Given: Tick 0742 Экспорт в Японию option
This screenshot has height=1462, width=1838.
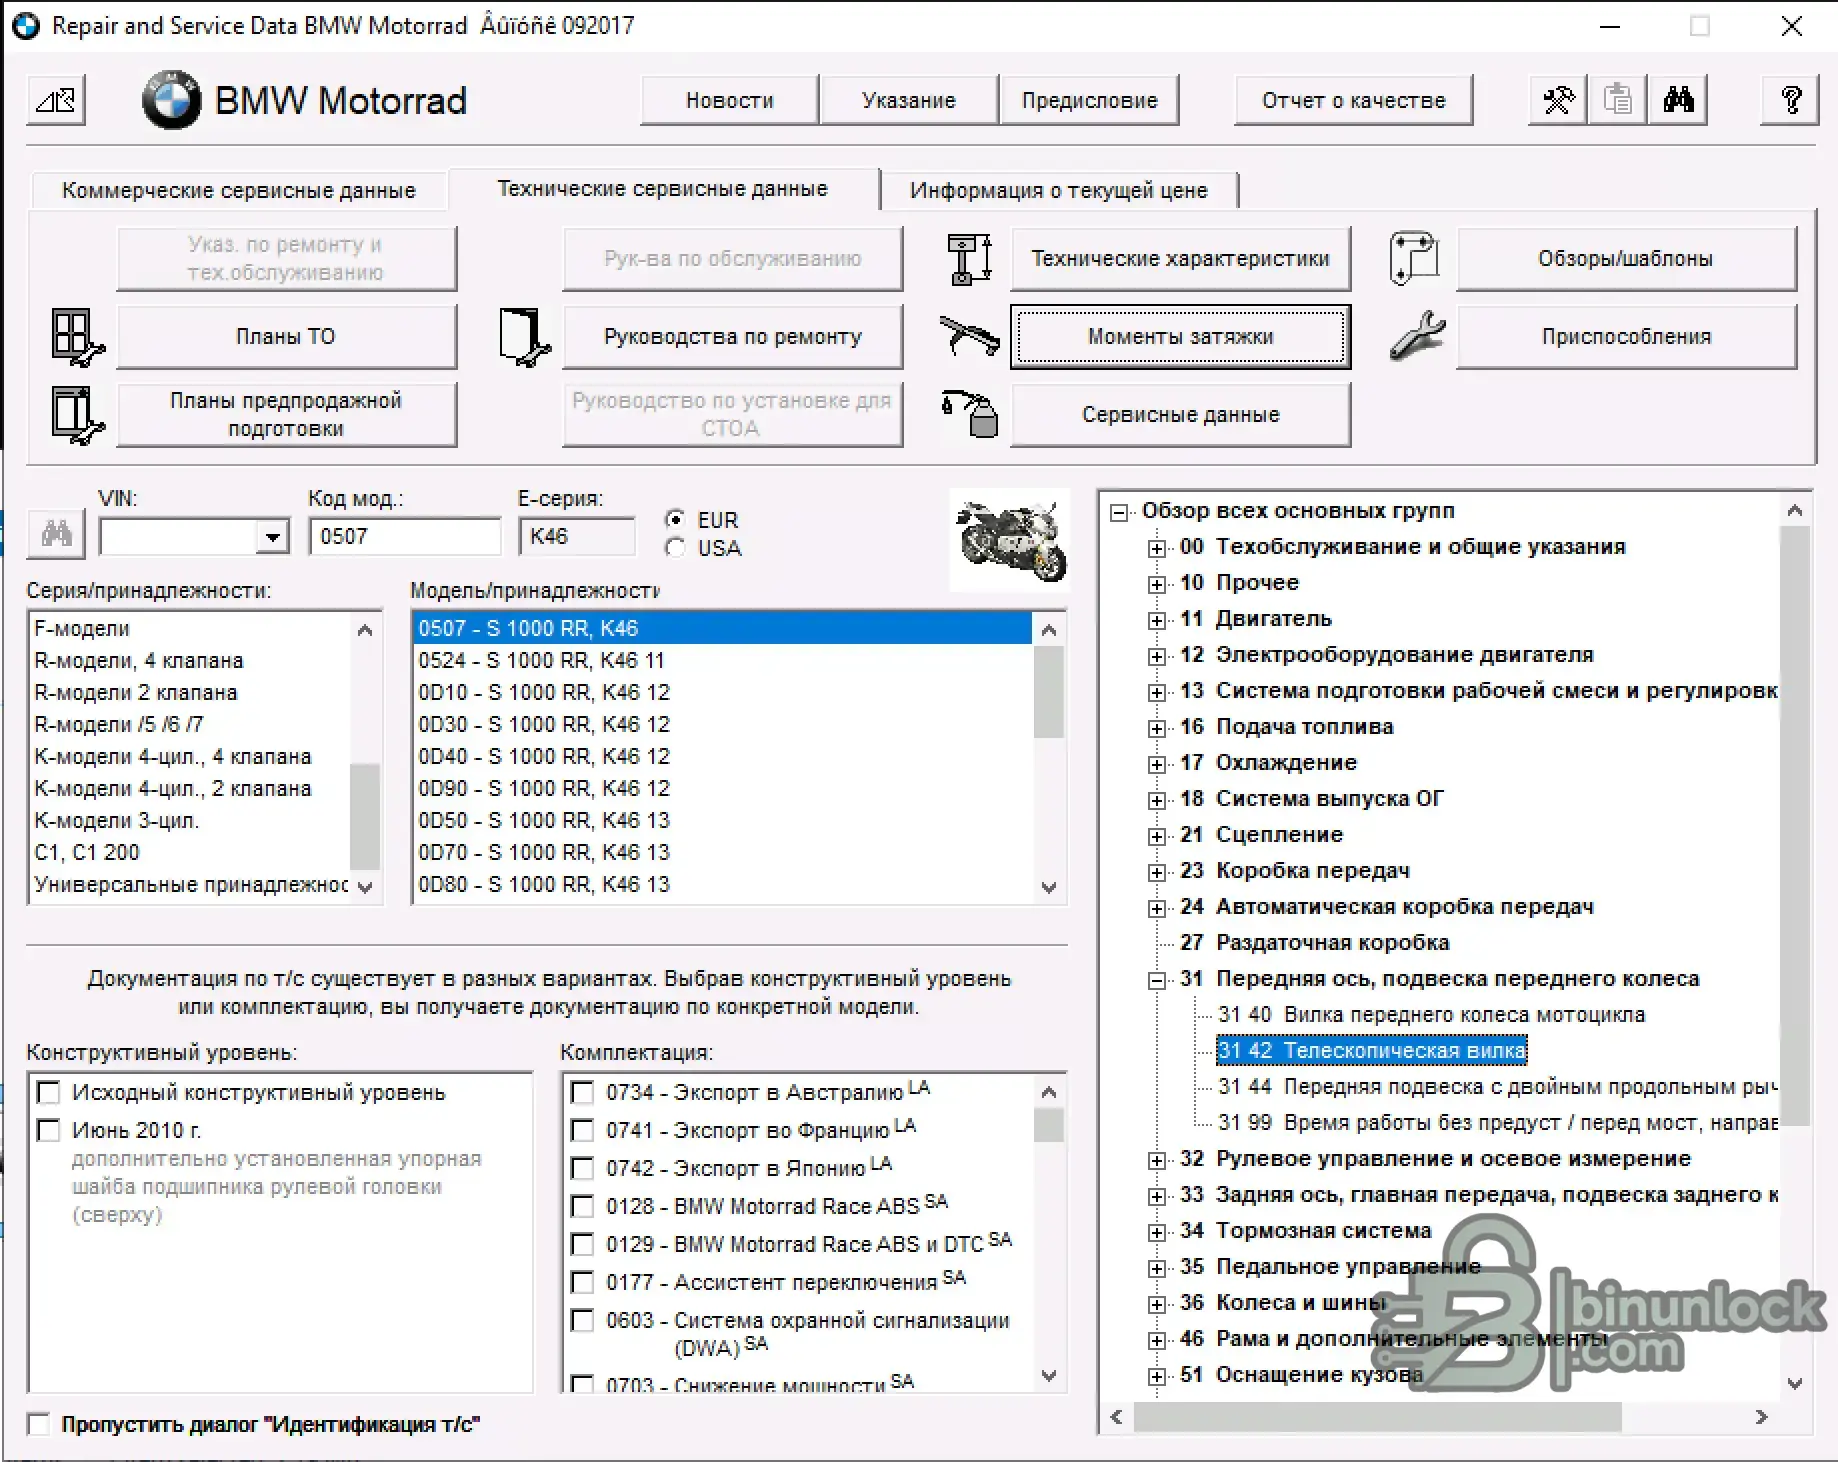Looking at the screenshot, I should coord(582,1168).
